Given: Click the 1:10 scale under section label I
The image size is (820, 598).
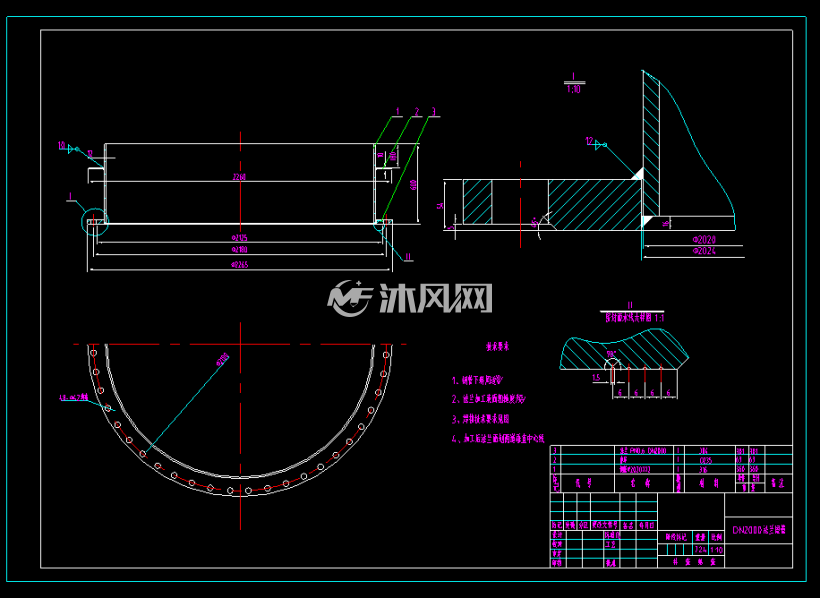Looking at the screenshot, I should (x=574, y=89).
